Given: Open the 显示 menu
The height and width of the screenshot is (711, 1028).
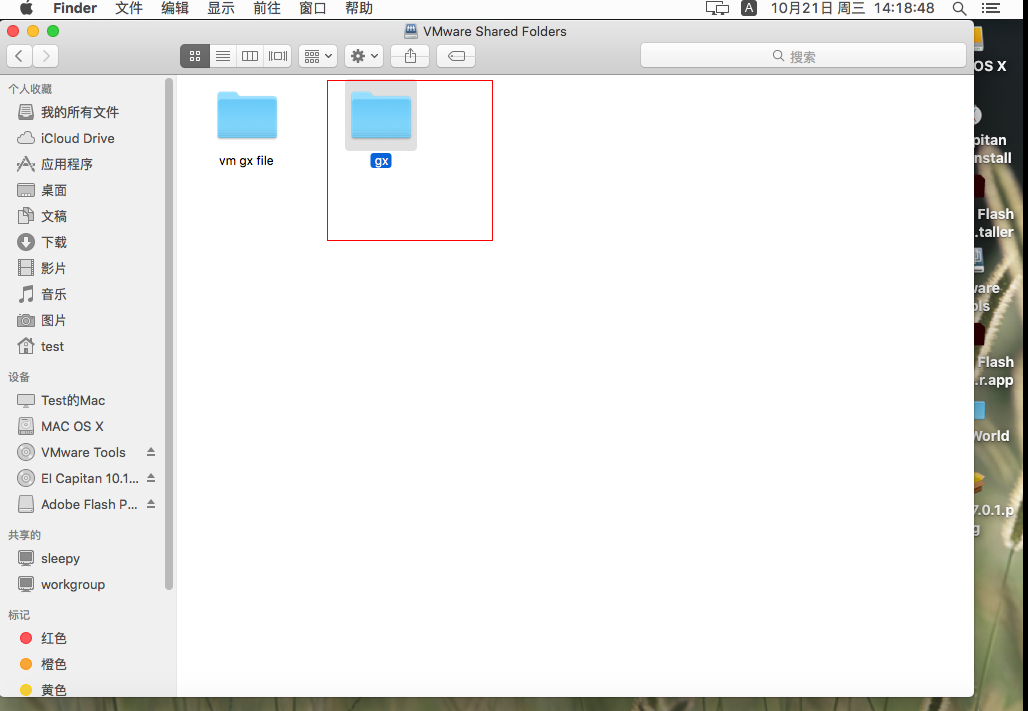Looking at the screenshot, I should pos(221,9).
